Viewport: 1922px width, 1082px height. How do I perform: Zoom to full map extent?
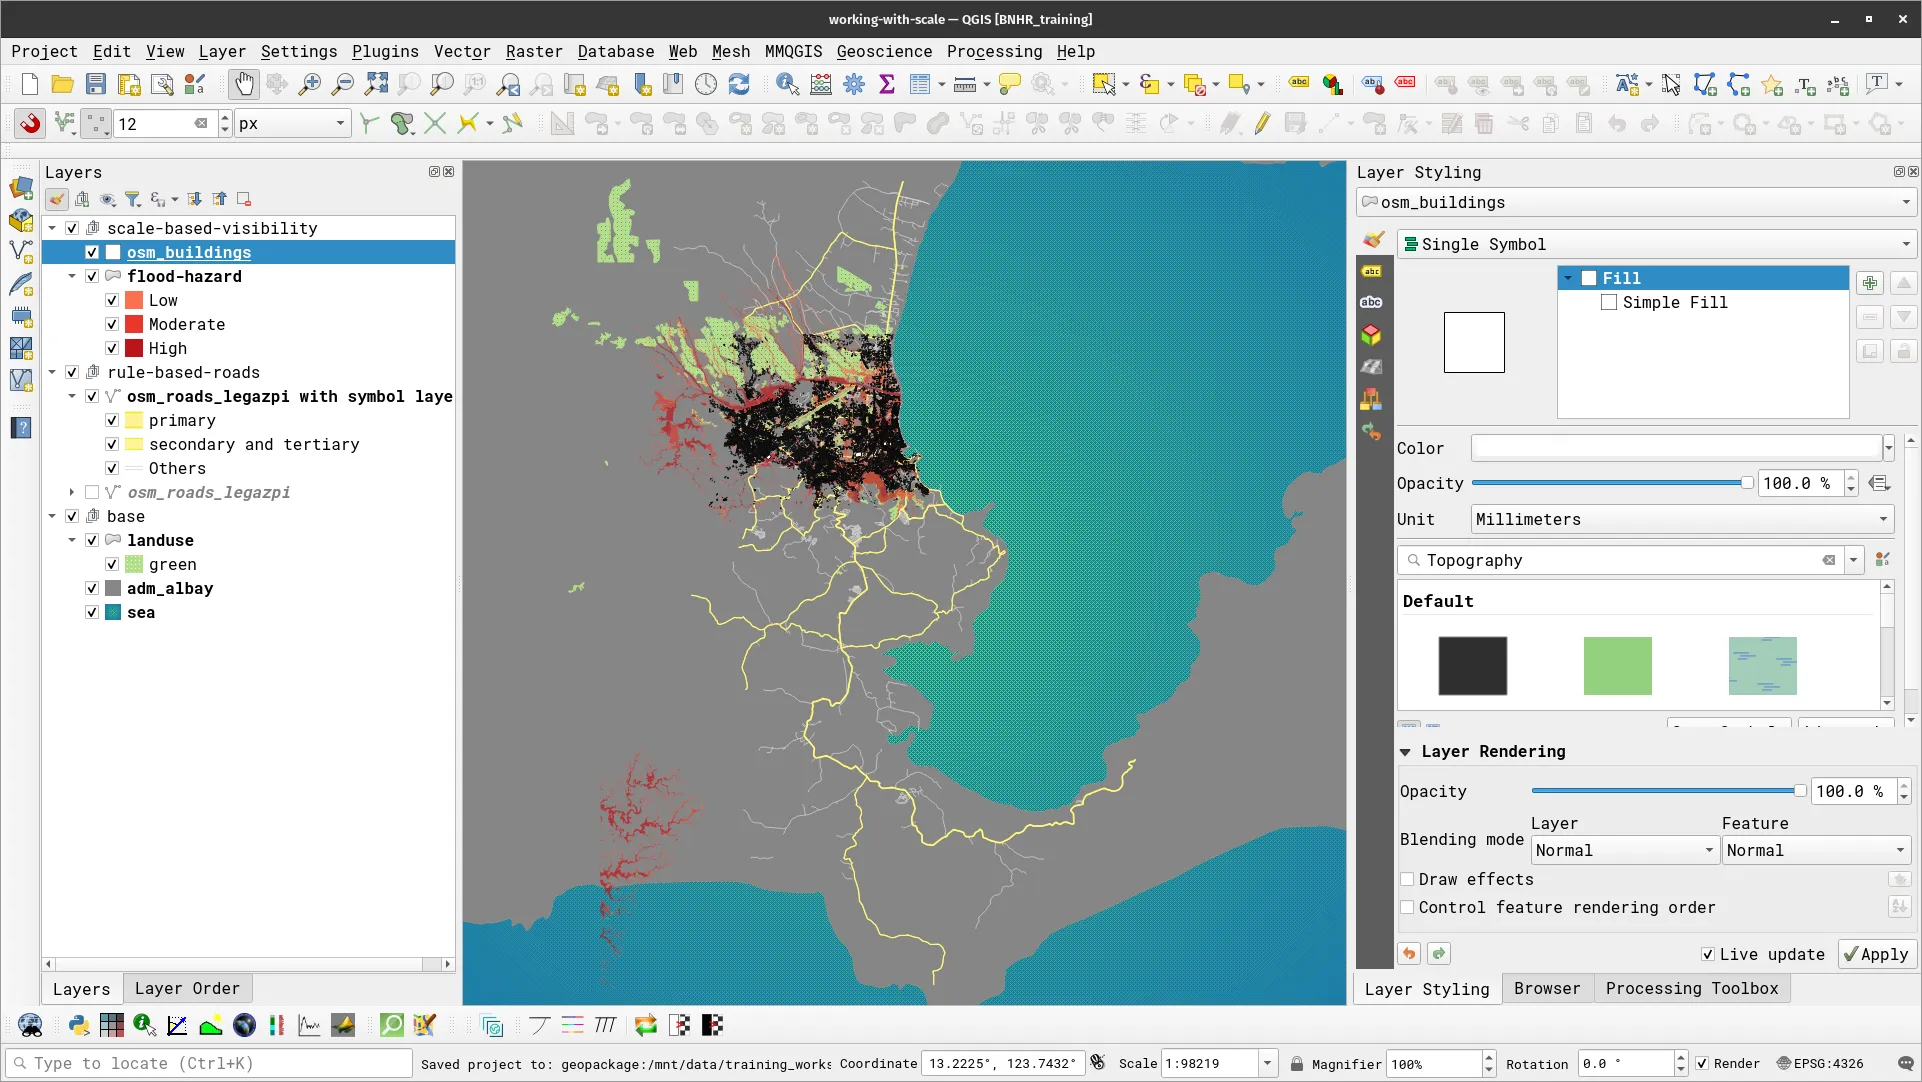[x=376, y=84]
